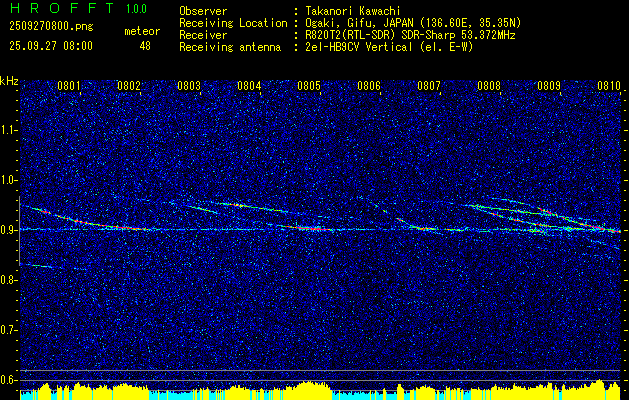Click the date stamp 25.09.27 08:00
This screenshot has height=400, width=629.
pos(51,46)
